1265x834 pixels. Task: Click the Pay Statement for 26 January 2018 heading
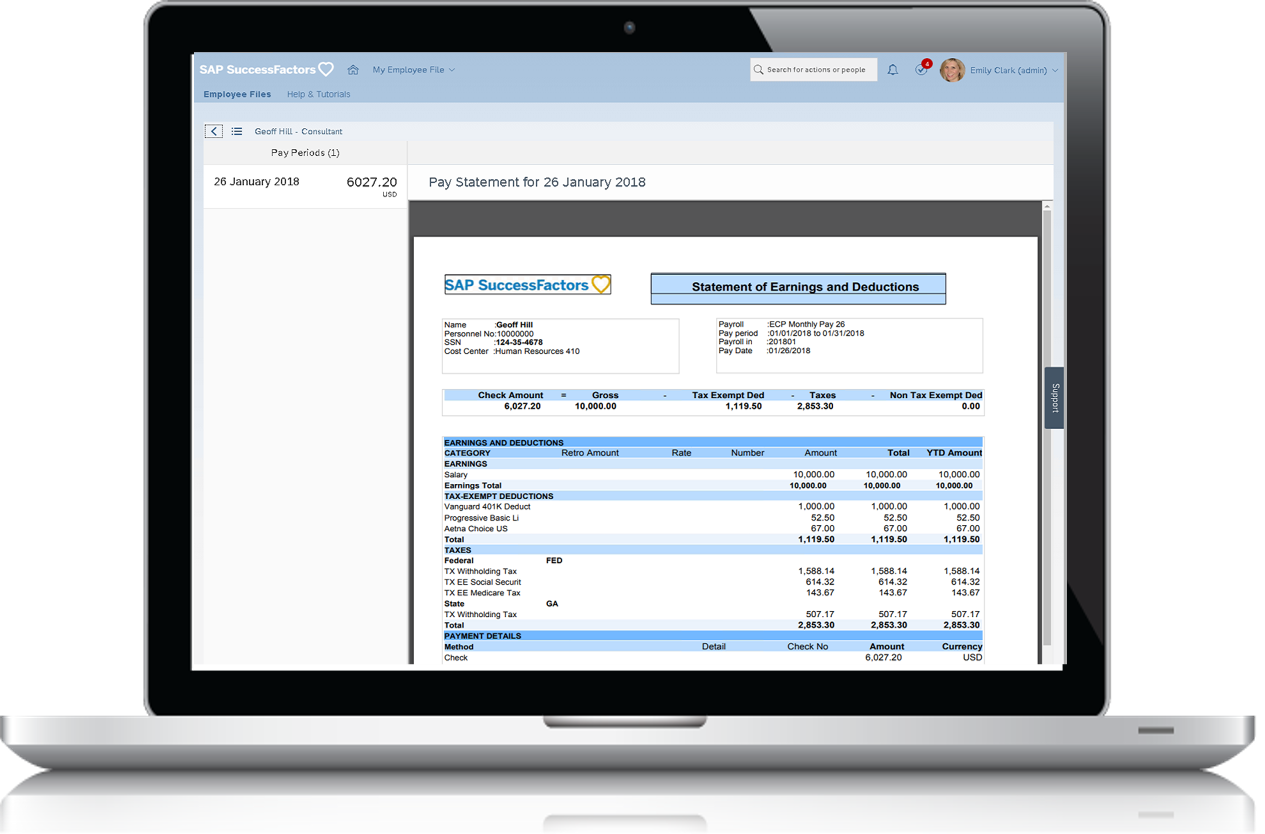pyautogui.click(x=537, y=182)
